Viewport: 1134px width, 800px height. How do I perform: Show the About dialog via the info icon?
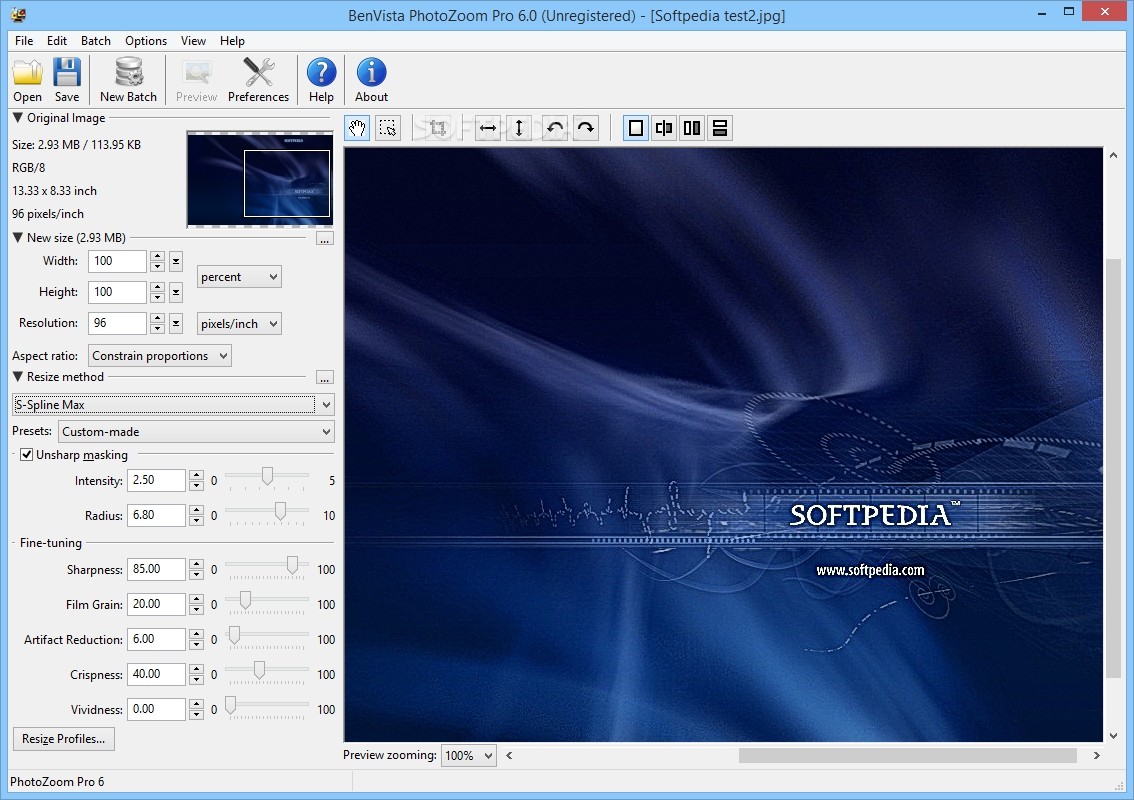tap(371, 80)
